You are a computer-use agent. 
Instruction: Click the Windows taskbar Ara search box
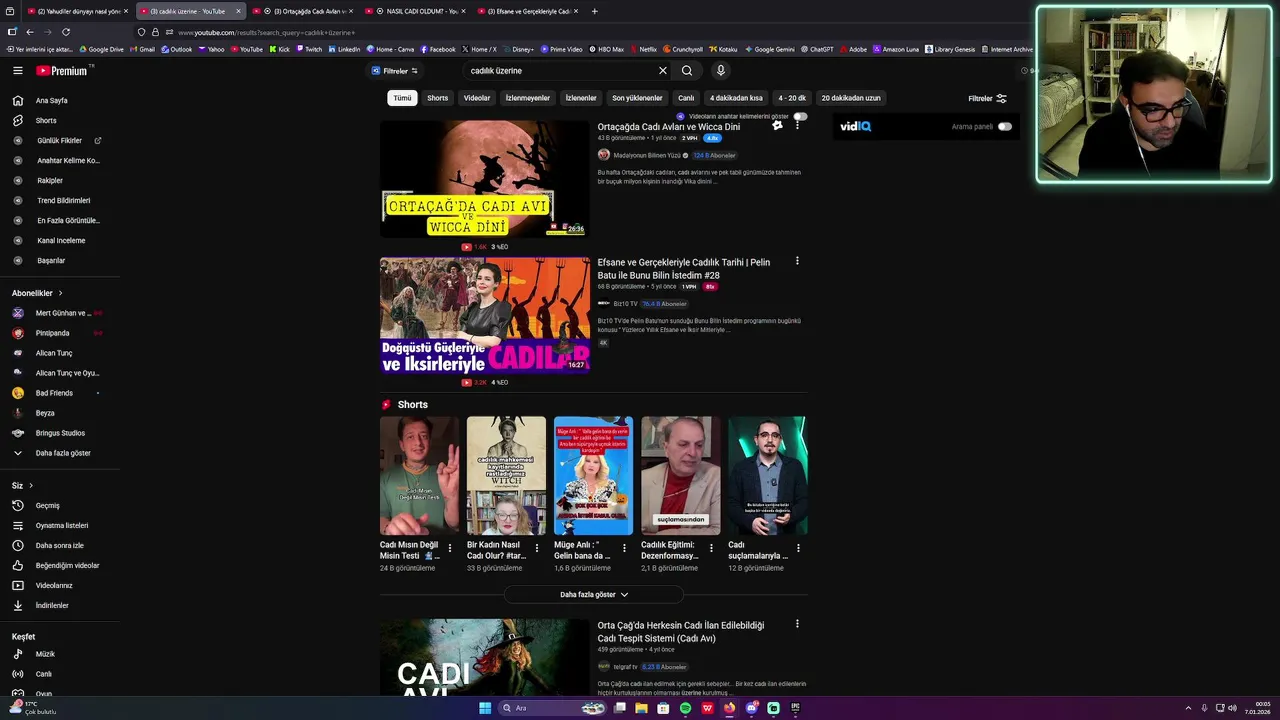coord(552,708)
